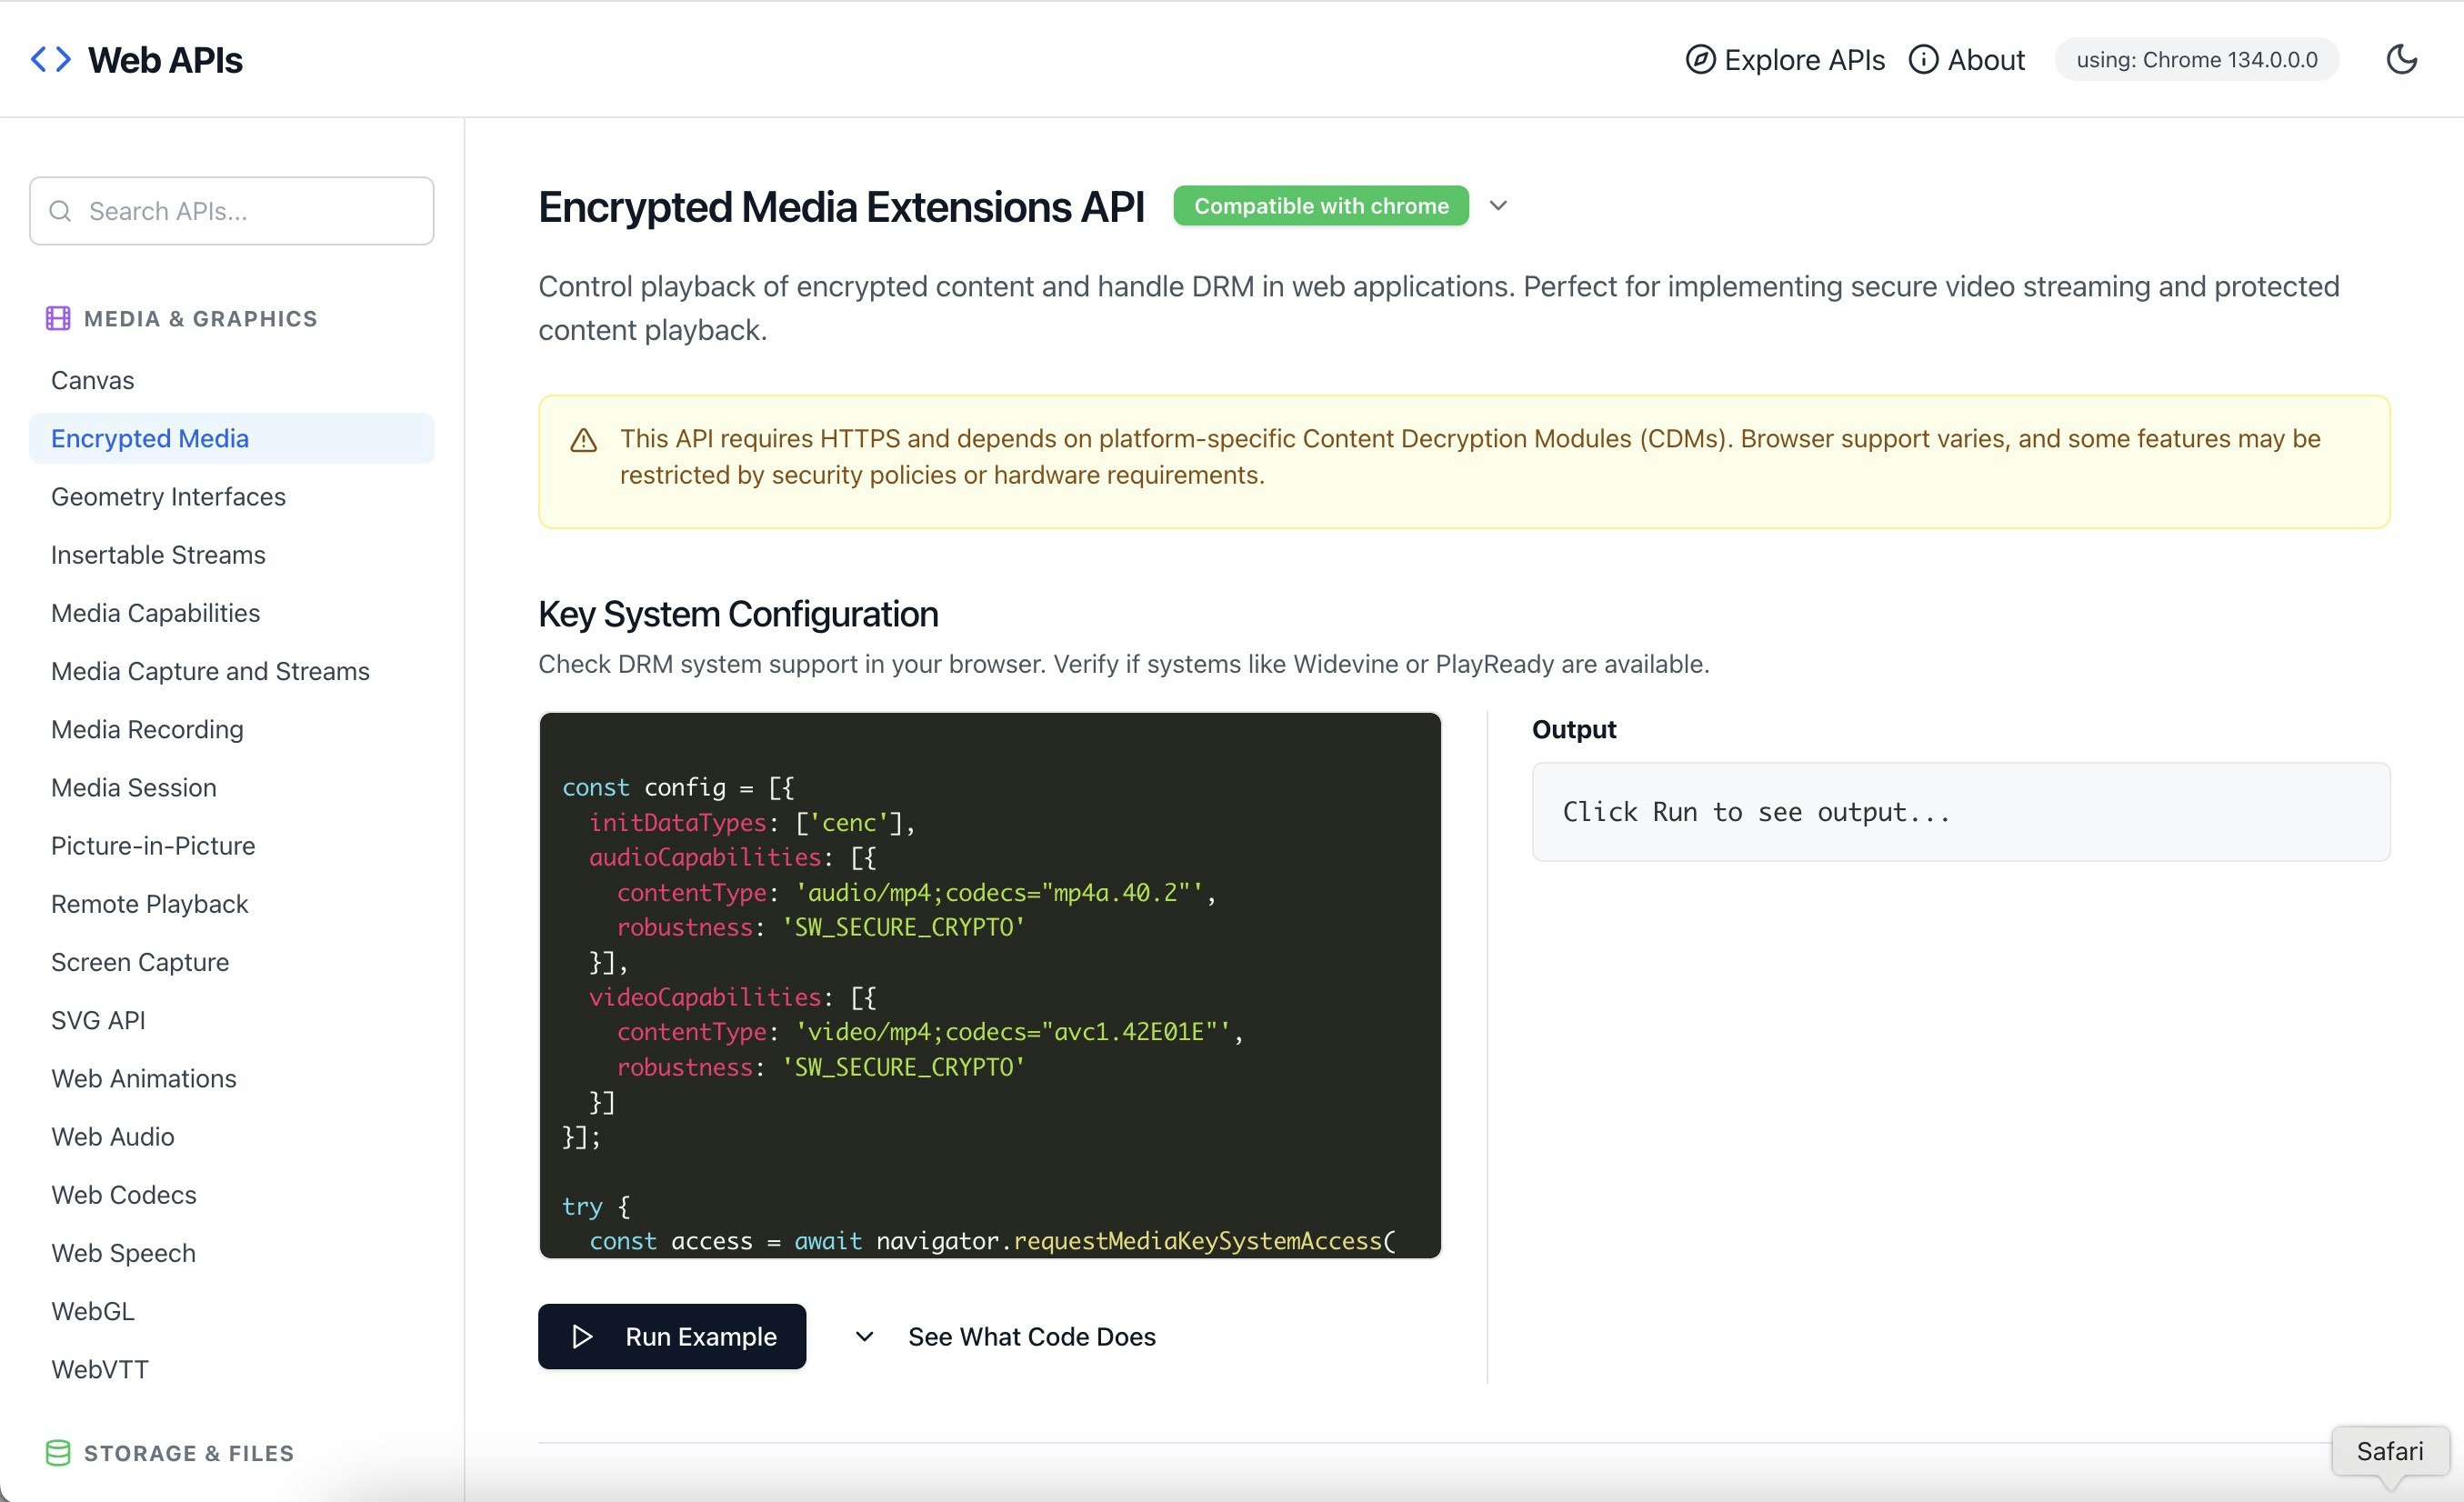Toggle dark mode with the moon icon

pyautogui.click(x=2403, y=59)
